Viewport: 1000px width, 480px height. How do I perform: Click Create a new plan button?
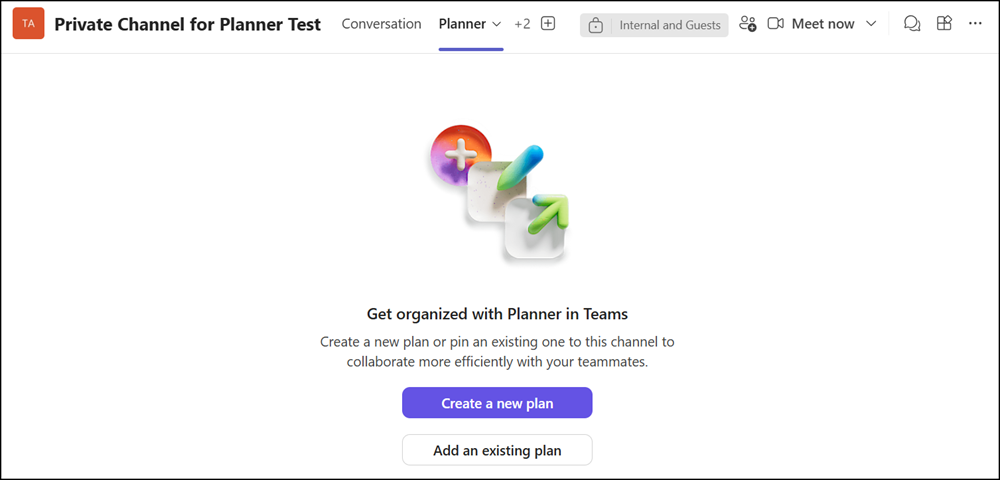coord(497,403)
